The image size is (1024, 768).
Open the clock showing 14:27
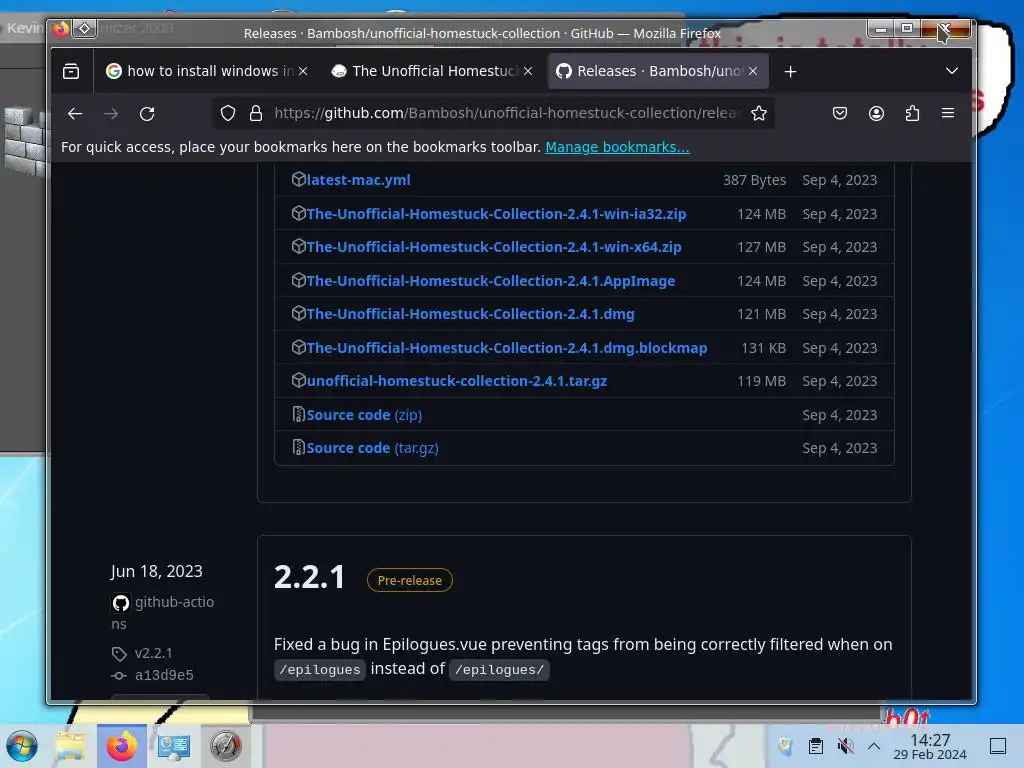tap(930, 746)
